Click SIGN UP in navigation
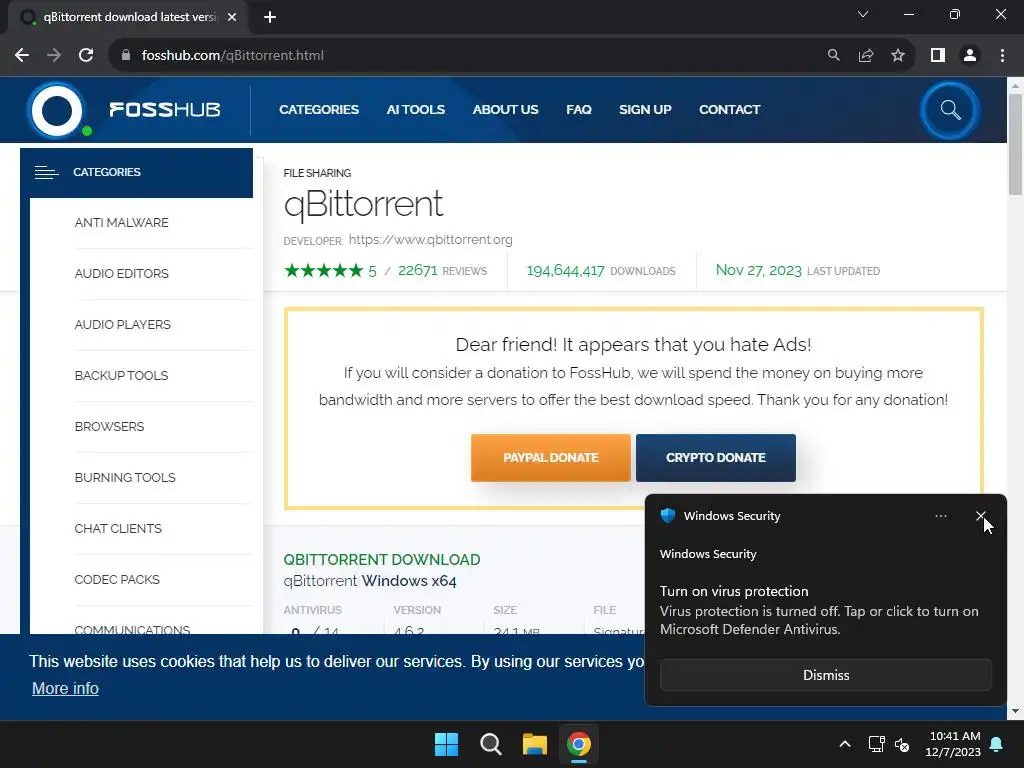The height and width of the screenshot is (768, 1024). [645, 110]
